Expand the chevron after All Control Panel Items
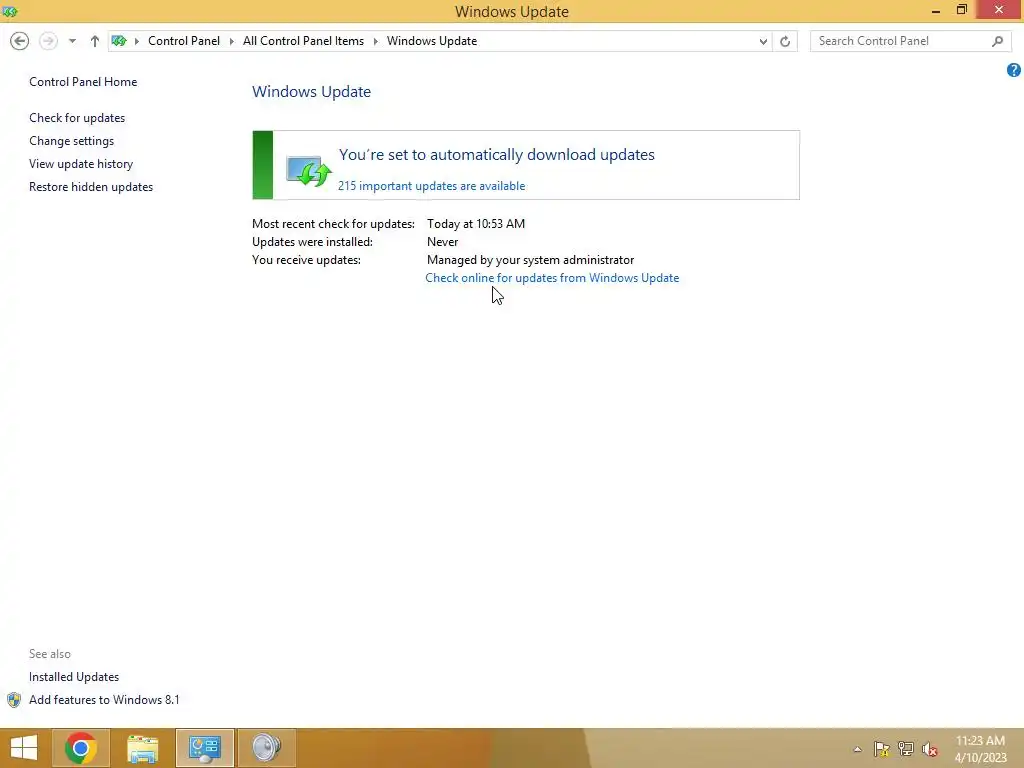1024x768 pixels. pyautogui.click(x=376, y=41)
